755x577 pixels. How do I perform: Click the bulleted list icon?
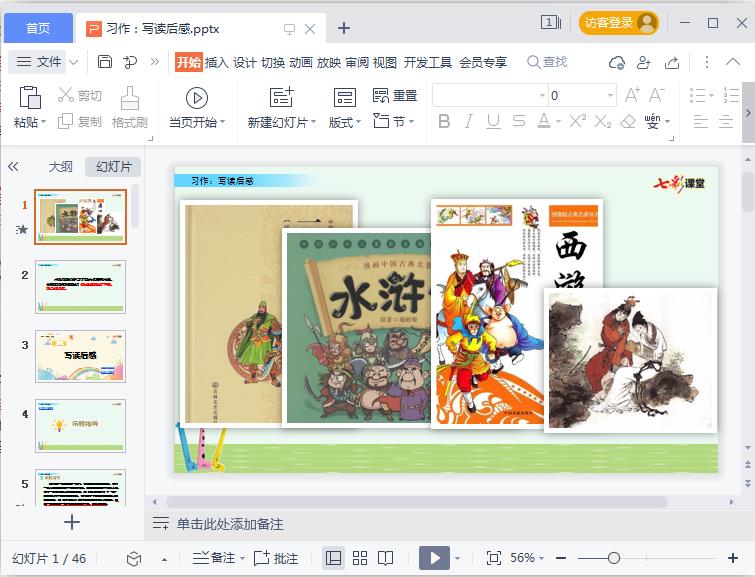click(697, 95)
